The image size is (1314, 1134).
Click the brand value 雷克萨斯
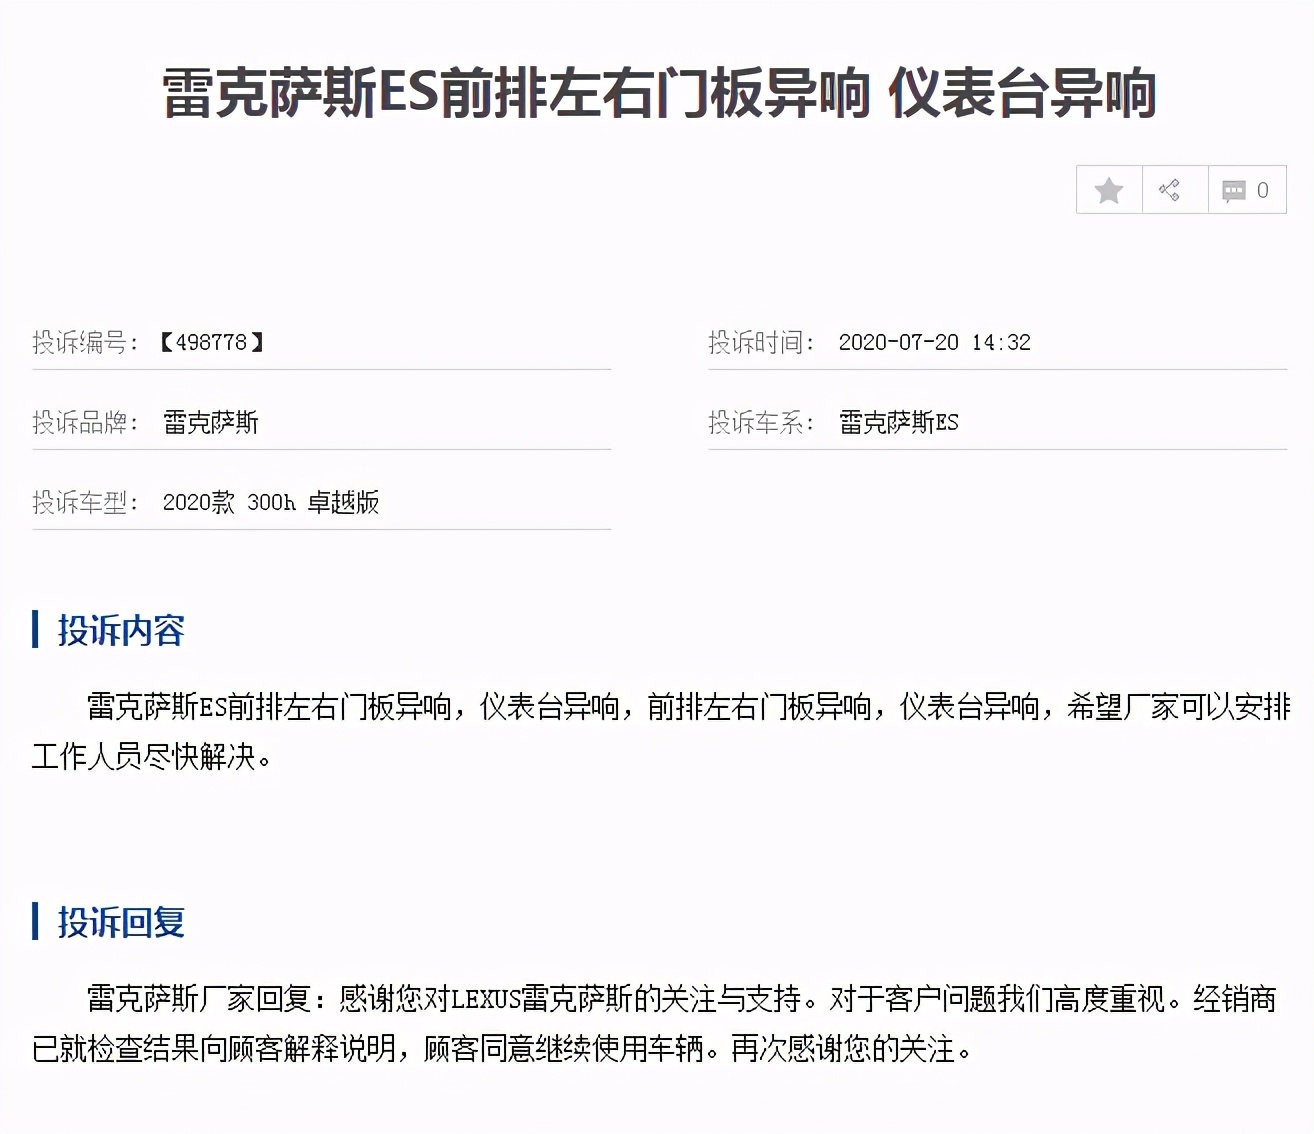point(210,422)
